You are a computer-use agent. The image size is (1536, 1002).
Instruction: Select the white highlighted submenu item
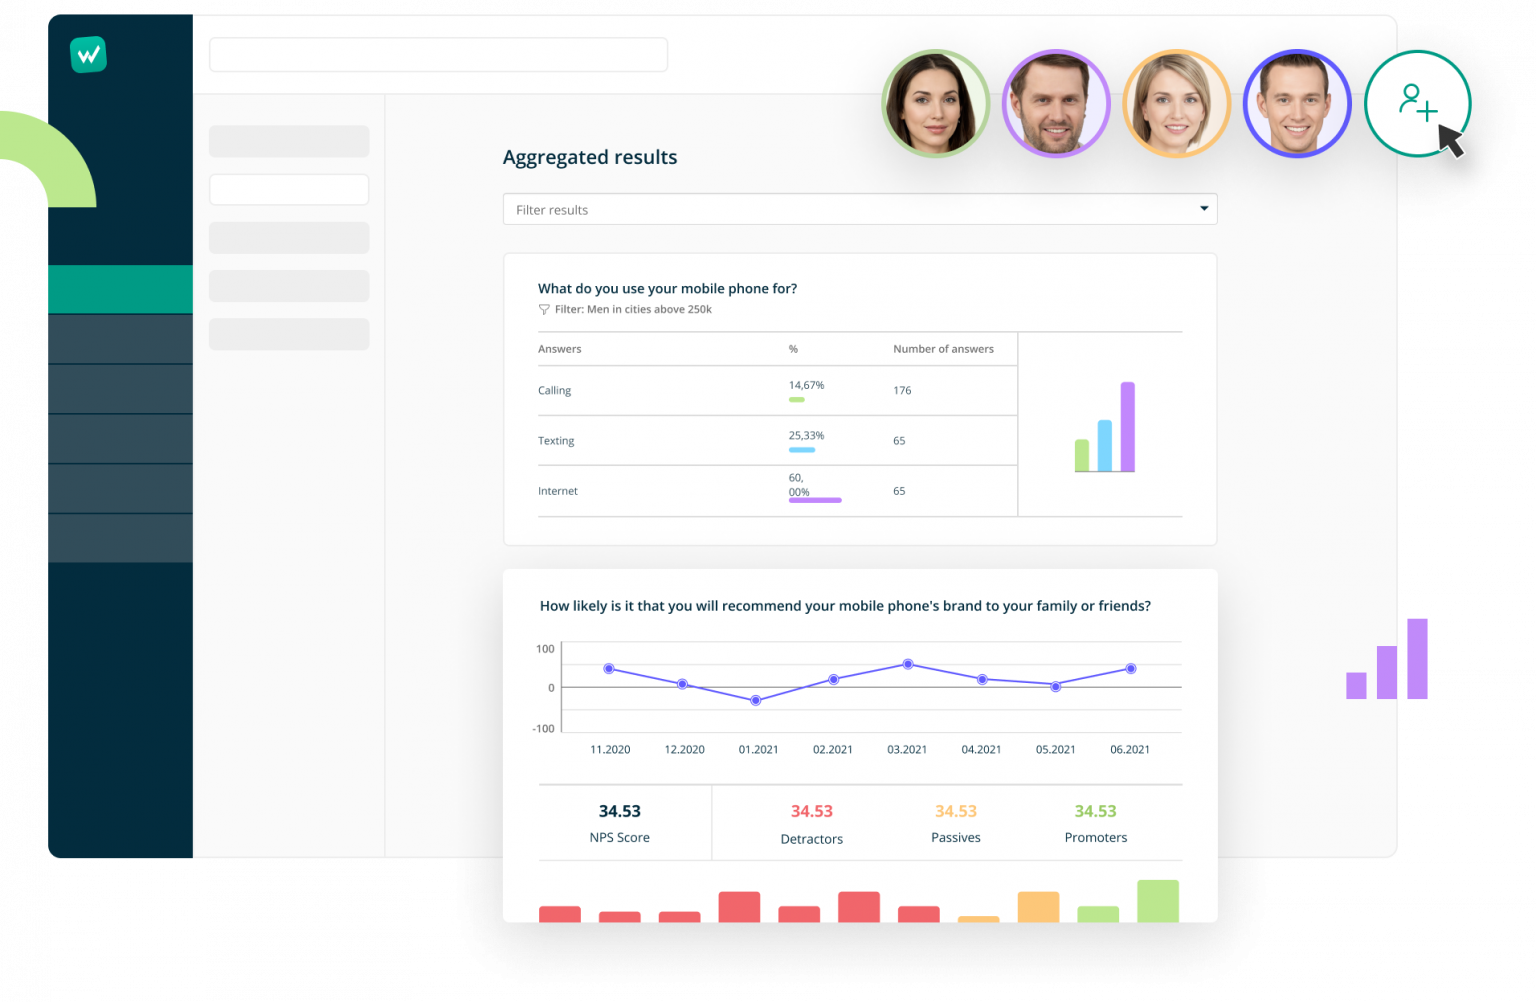point(289,189)
